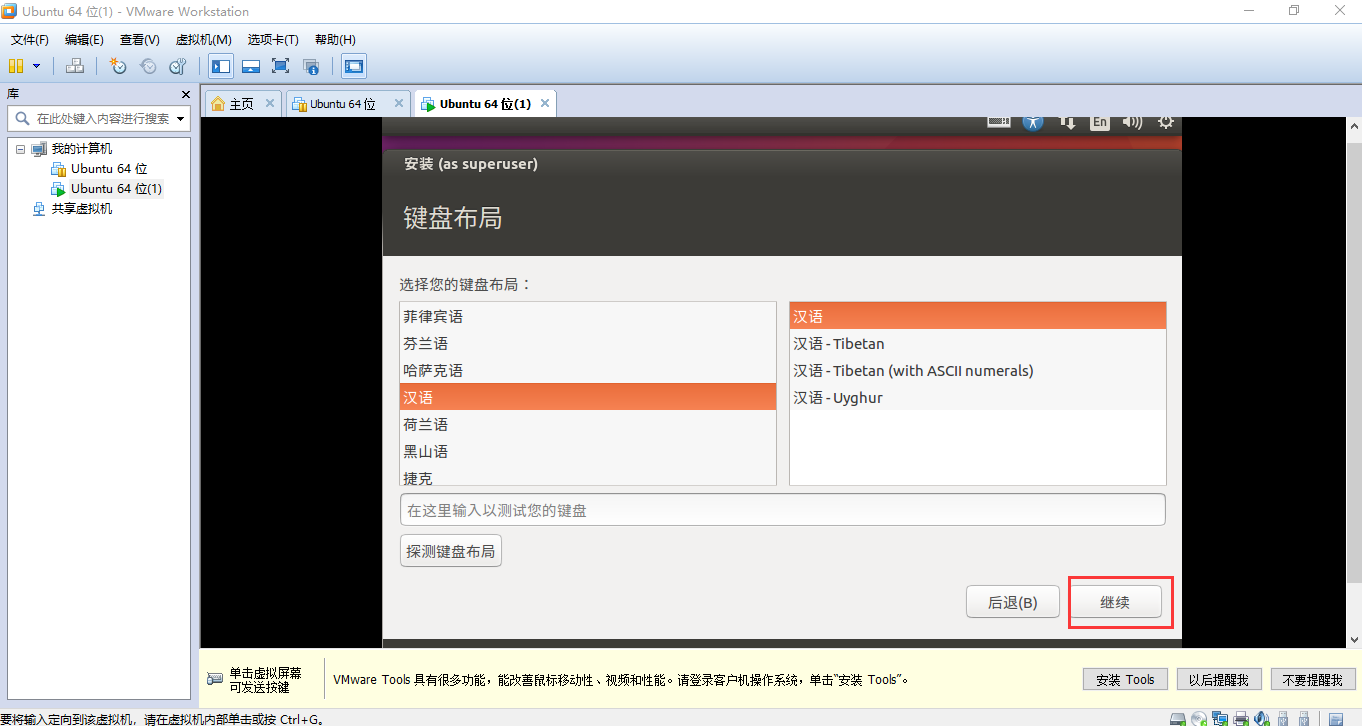
Task: Click the 不要提醒我 button
Action: click(x=1312, y=680)
